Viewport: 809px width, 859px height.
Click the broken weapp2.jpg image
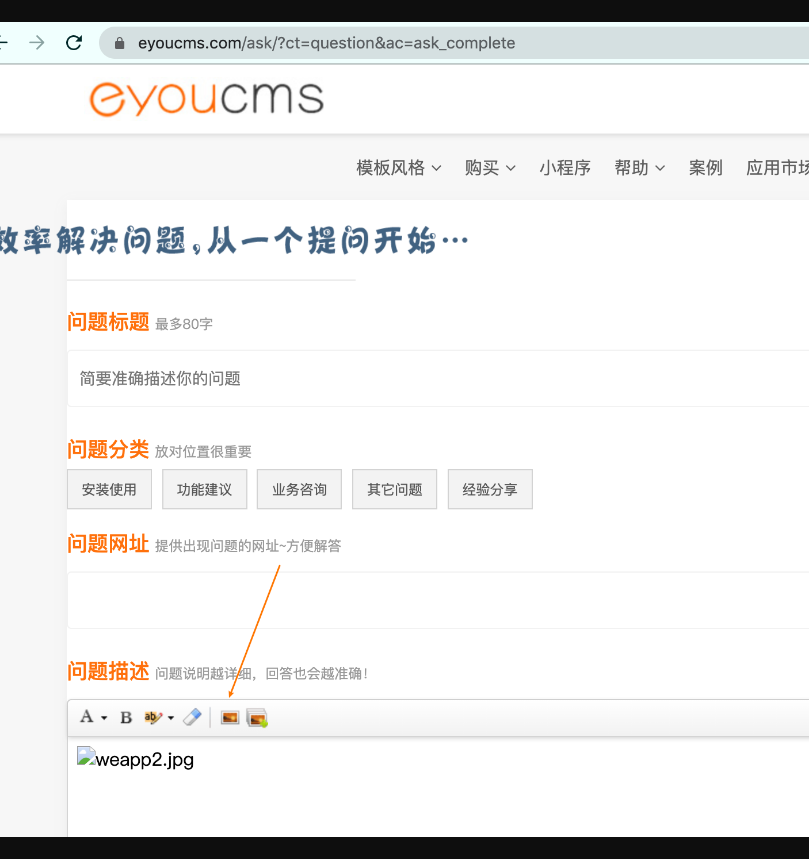[x=135, y=760]
